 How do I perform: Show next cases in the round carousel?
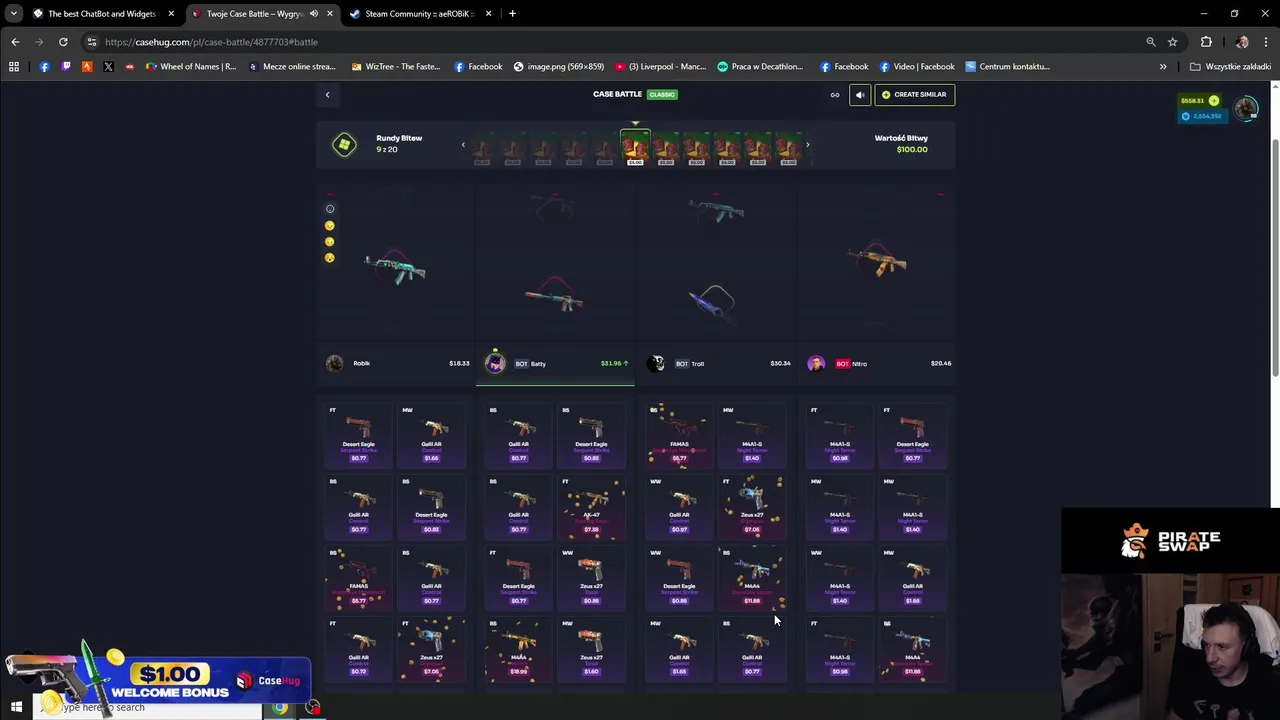807,145
